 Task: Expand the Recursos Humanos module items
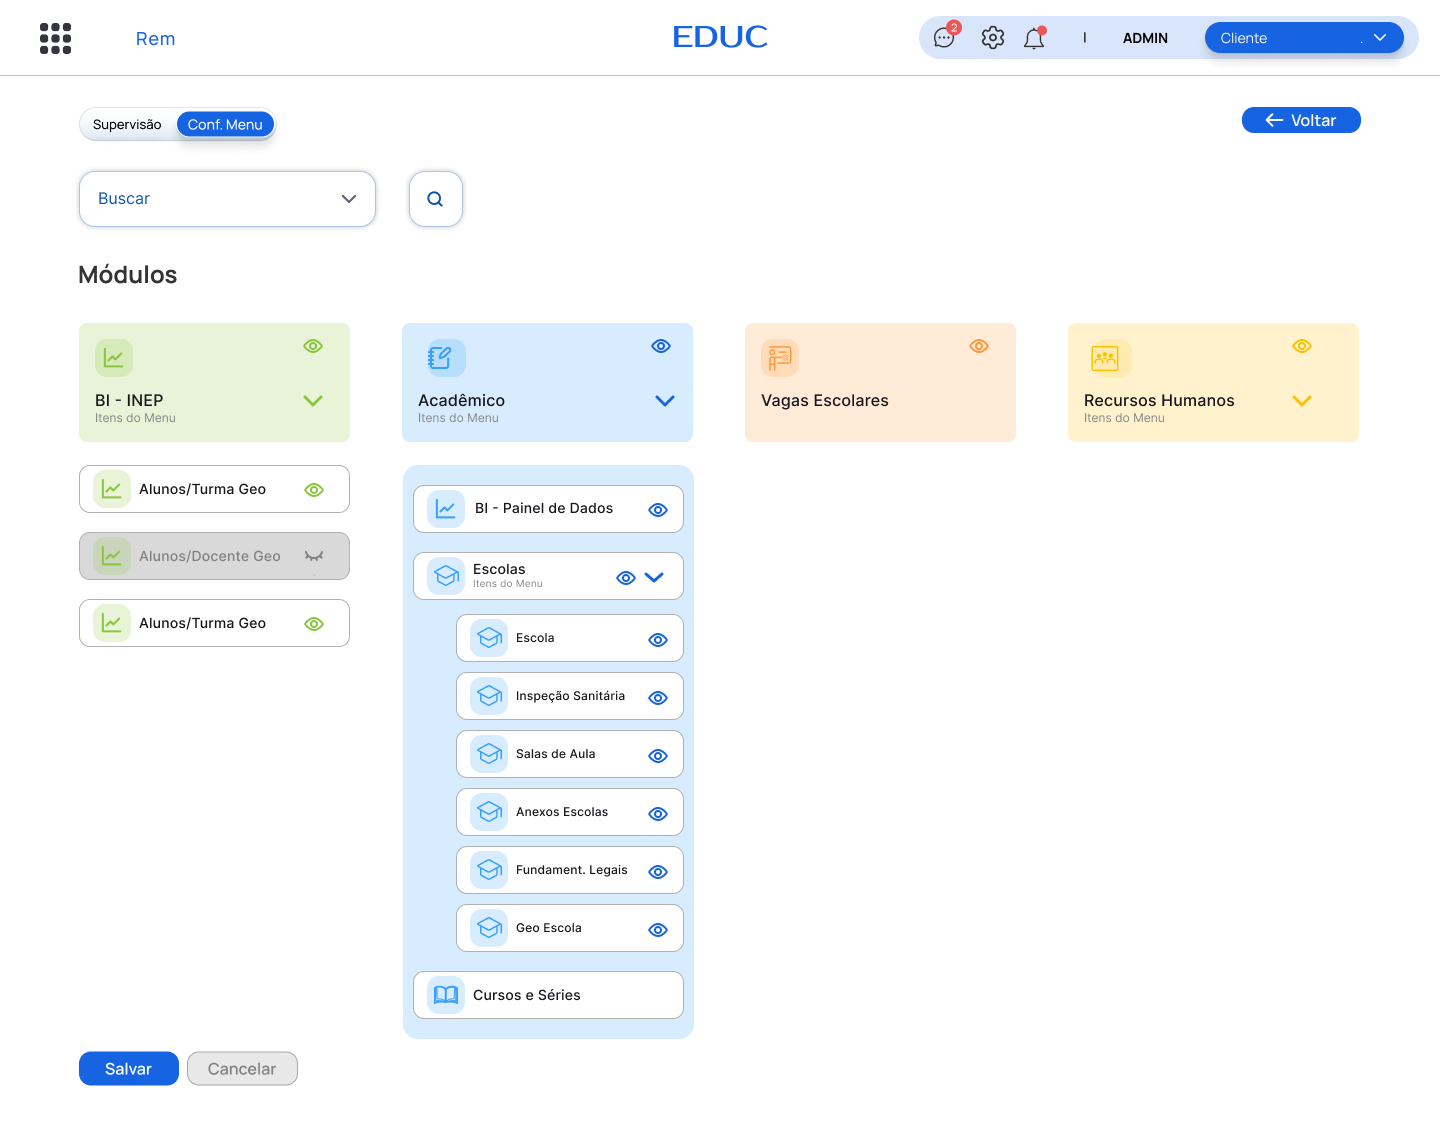(x=1302, y=400)
